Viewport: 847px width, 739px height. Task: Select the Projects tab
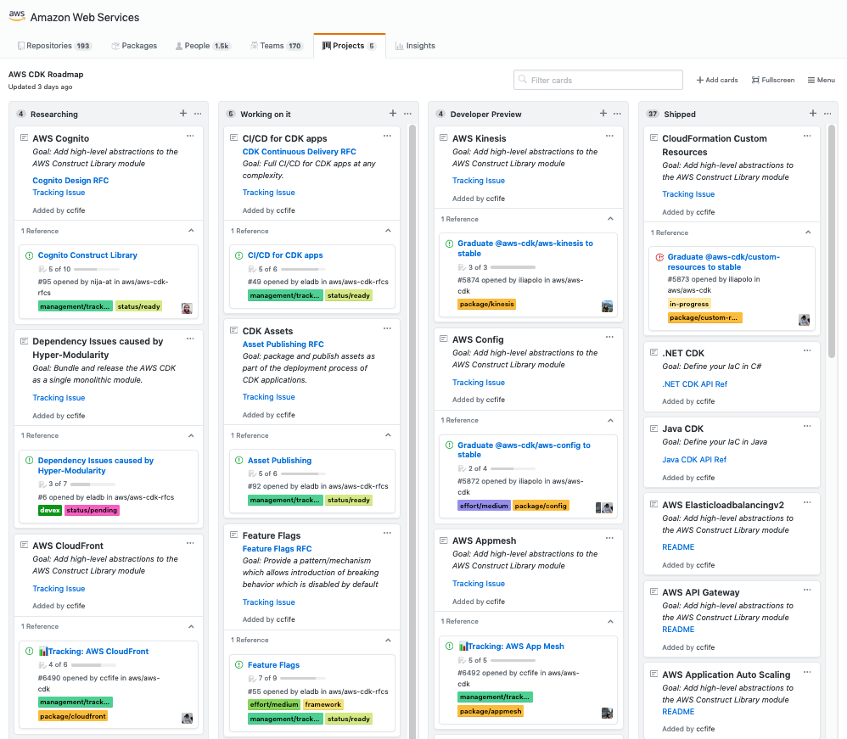349,46
